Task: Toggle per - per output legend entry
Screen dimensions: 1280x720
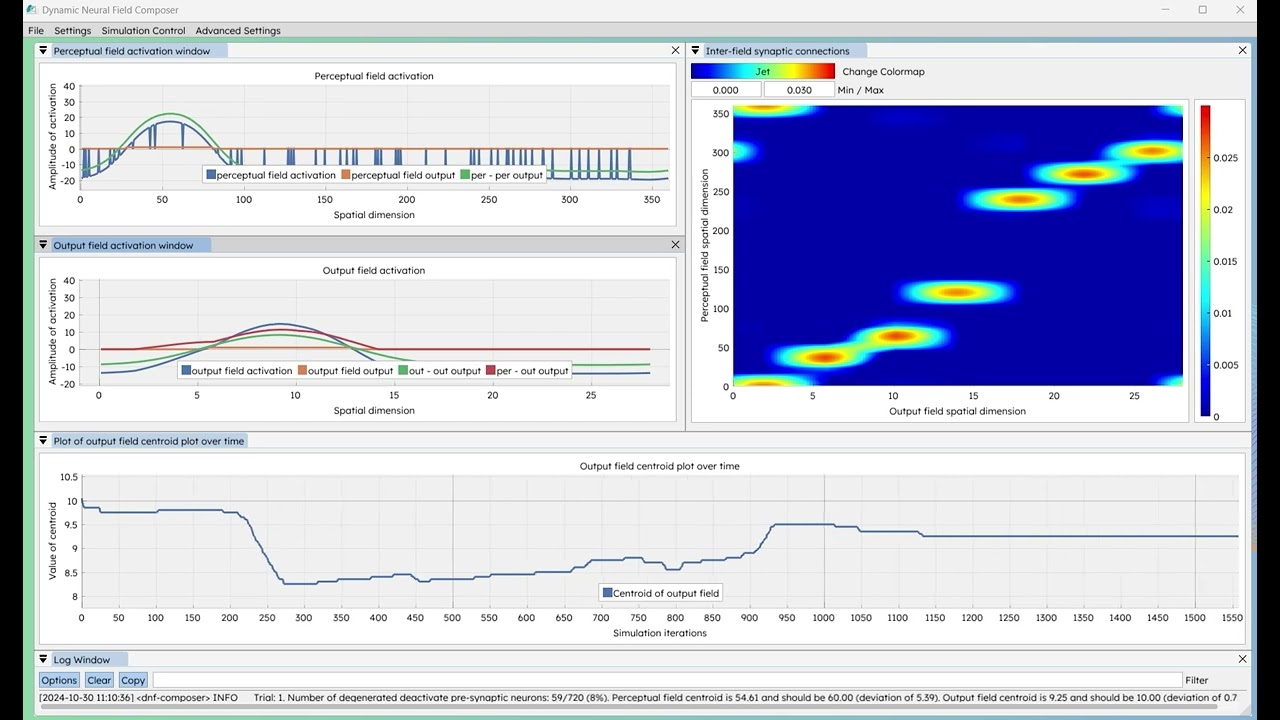Action: tap(501, 175)
